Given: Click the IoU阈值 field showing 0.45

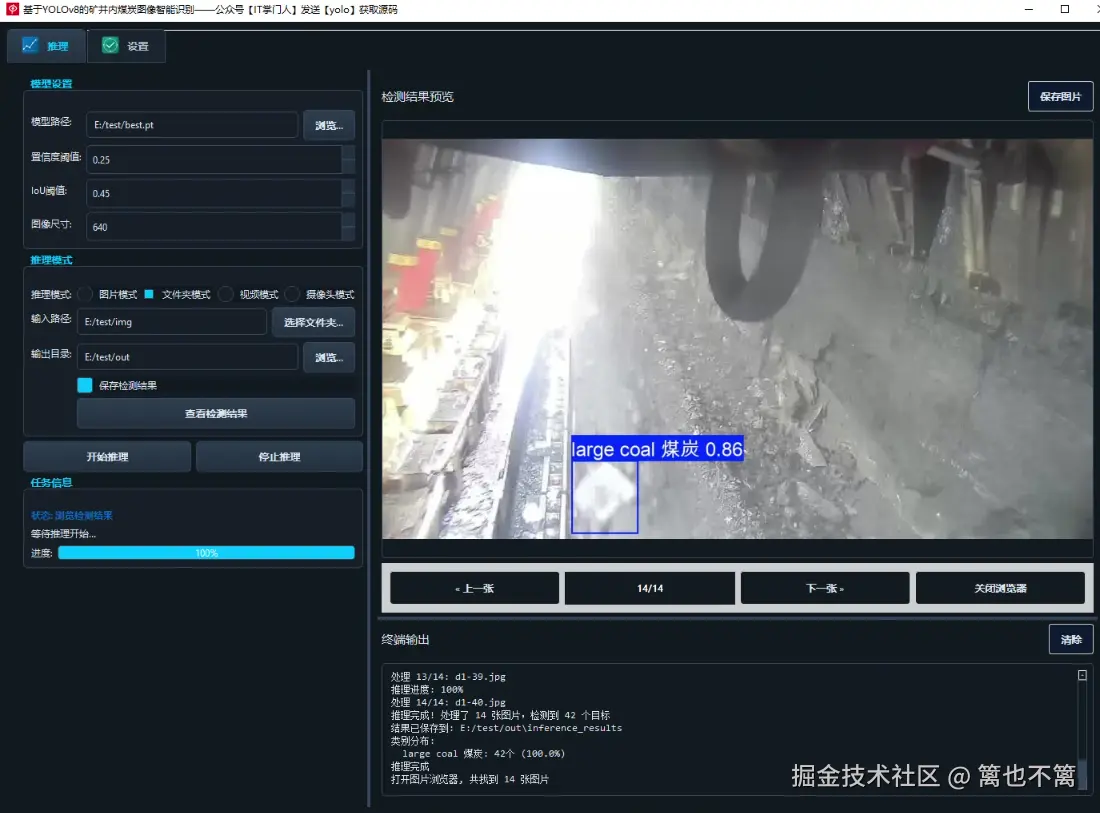Looking at the screenshot, I should [x=213, y=193].
